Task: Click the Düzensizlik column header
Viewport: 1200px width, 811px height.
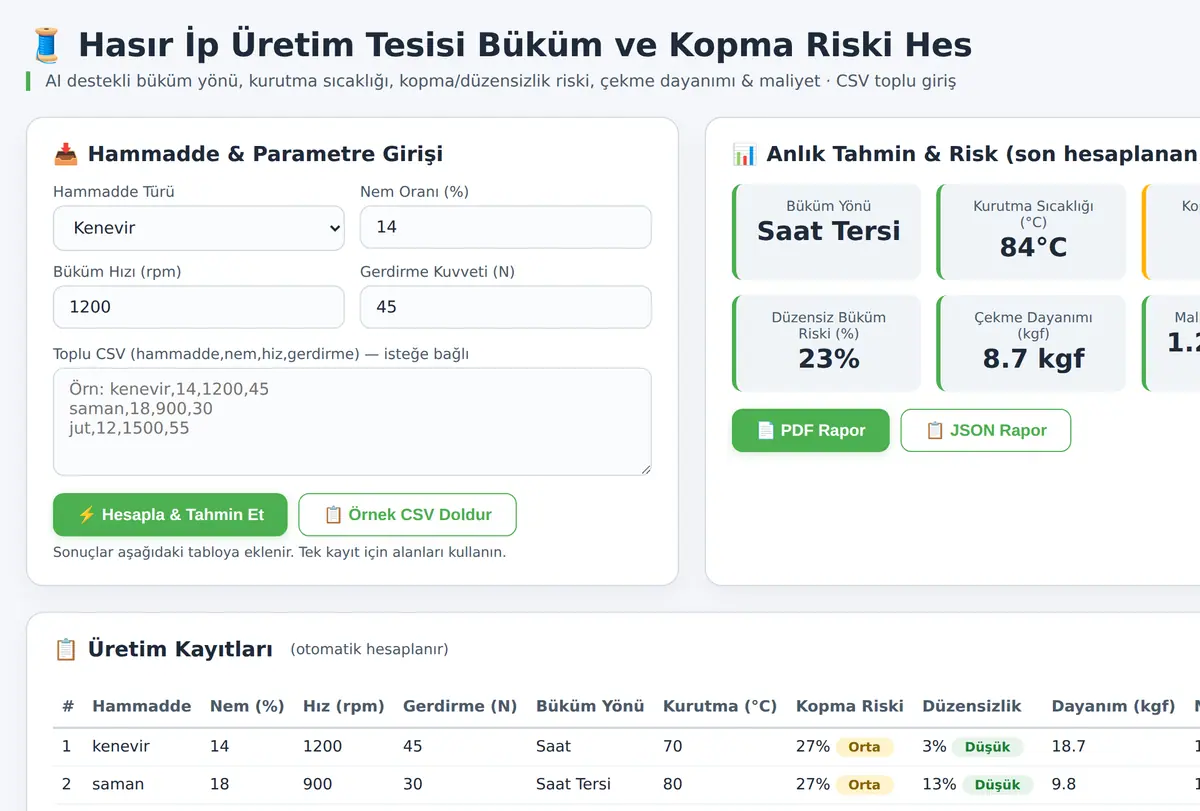Action: pos(972,706)
